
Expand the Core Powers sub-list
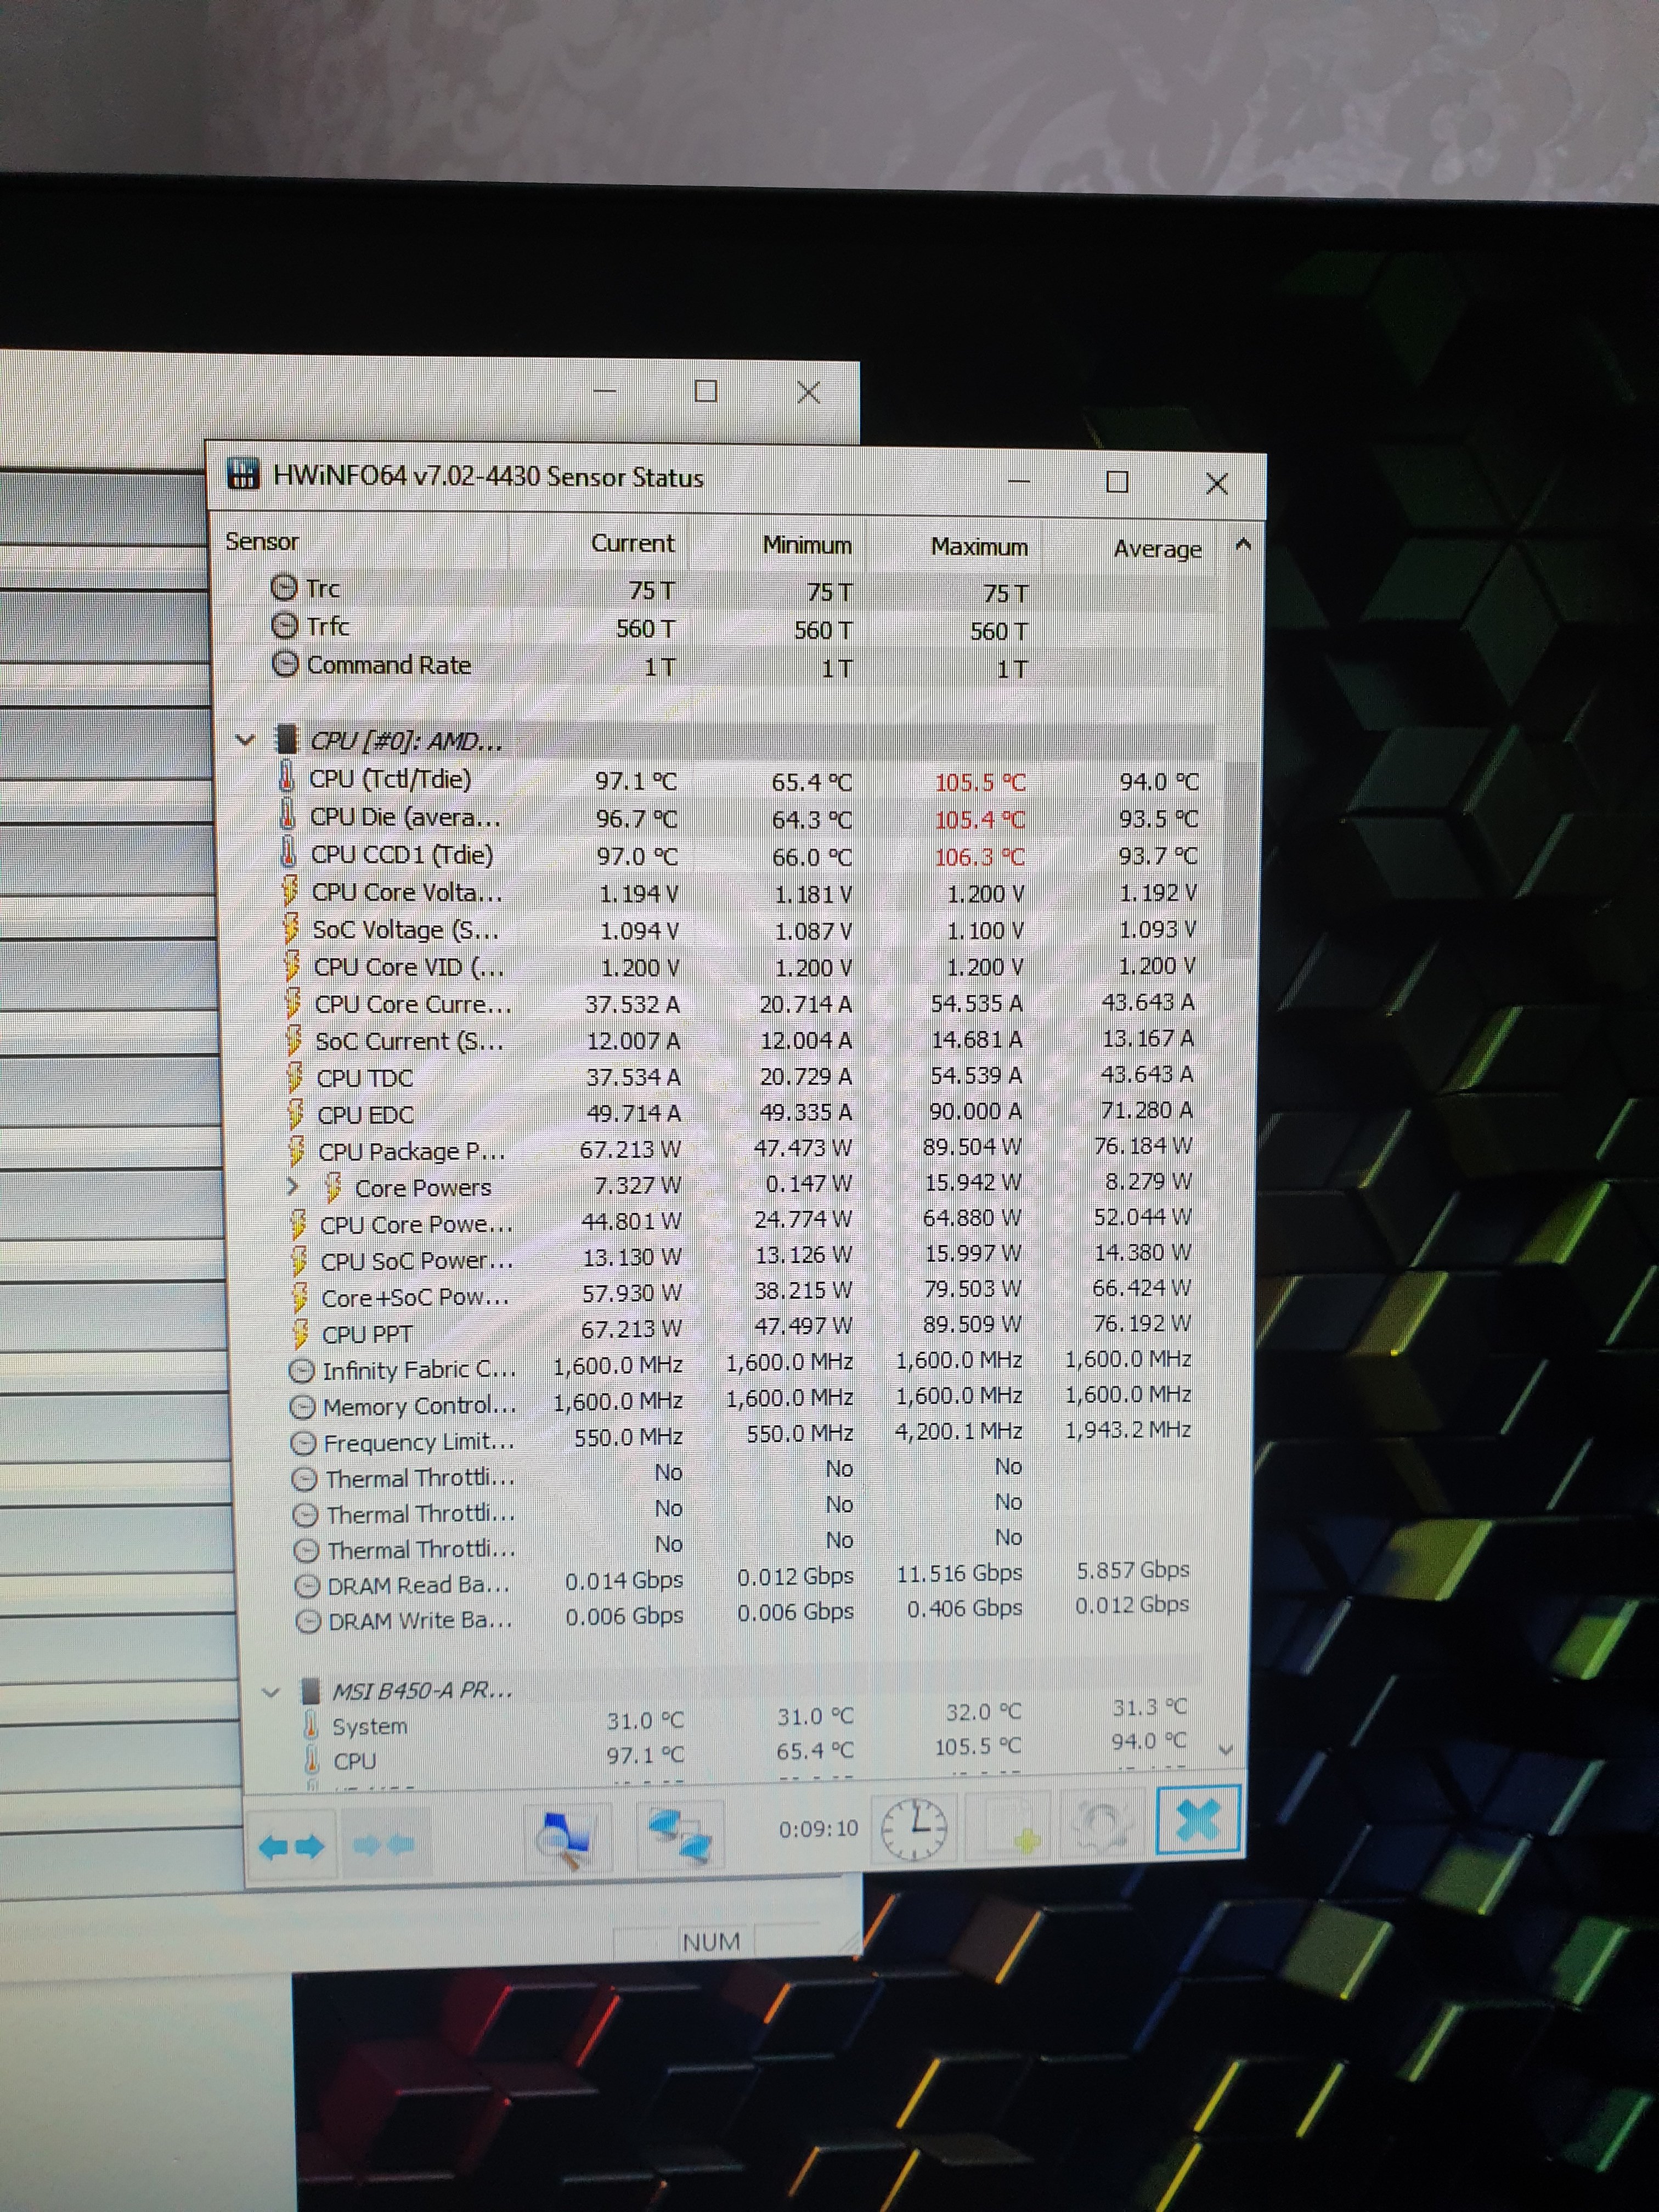point(292,1186)
